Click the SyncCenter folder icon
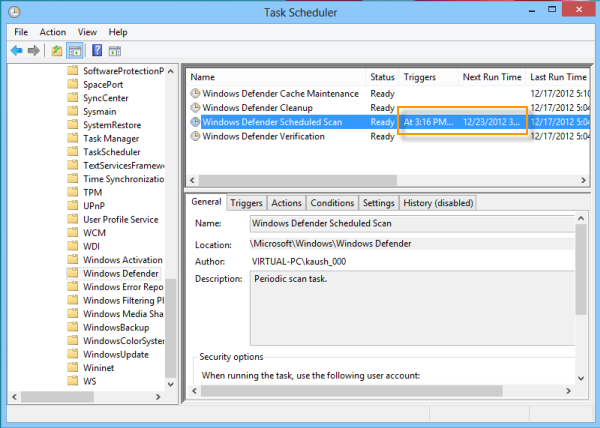The width and height of the screenshot is (600, 428). 73,98
